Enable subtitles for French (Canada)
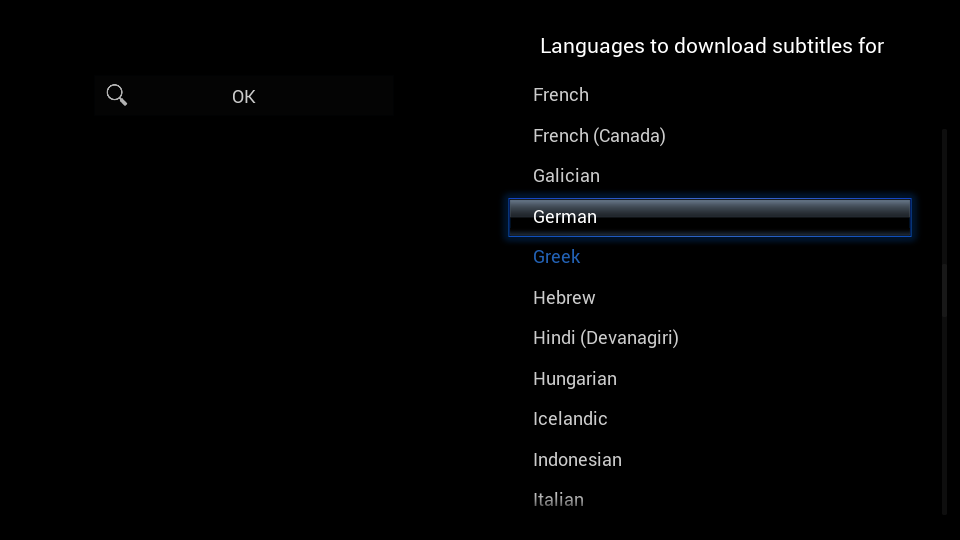Viewport: 960px width, 540px height. [x=710, y=135]
